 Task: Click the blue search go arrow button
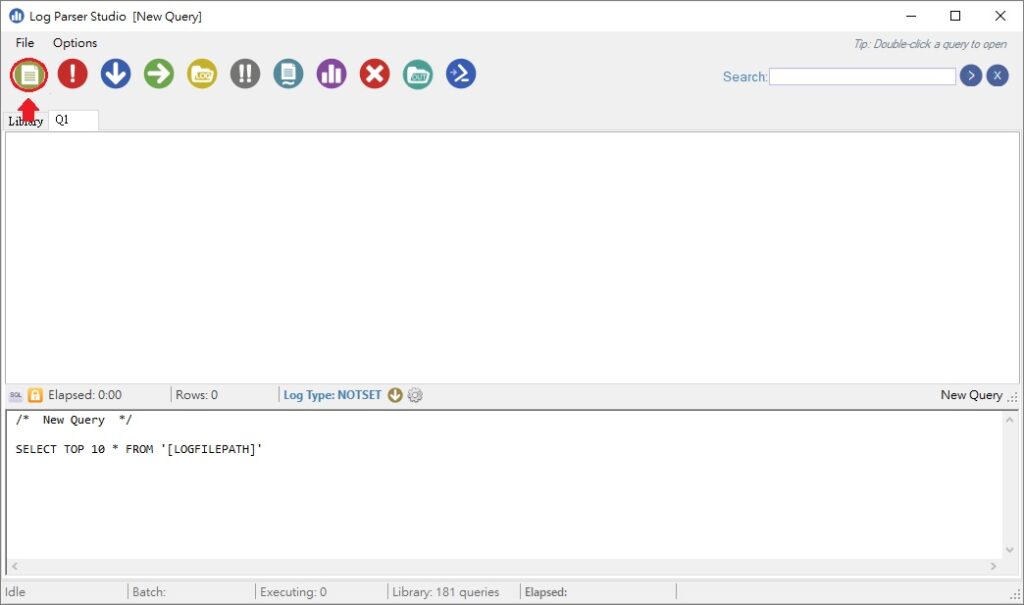(x=970, y=76)
